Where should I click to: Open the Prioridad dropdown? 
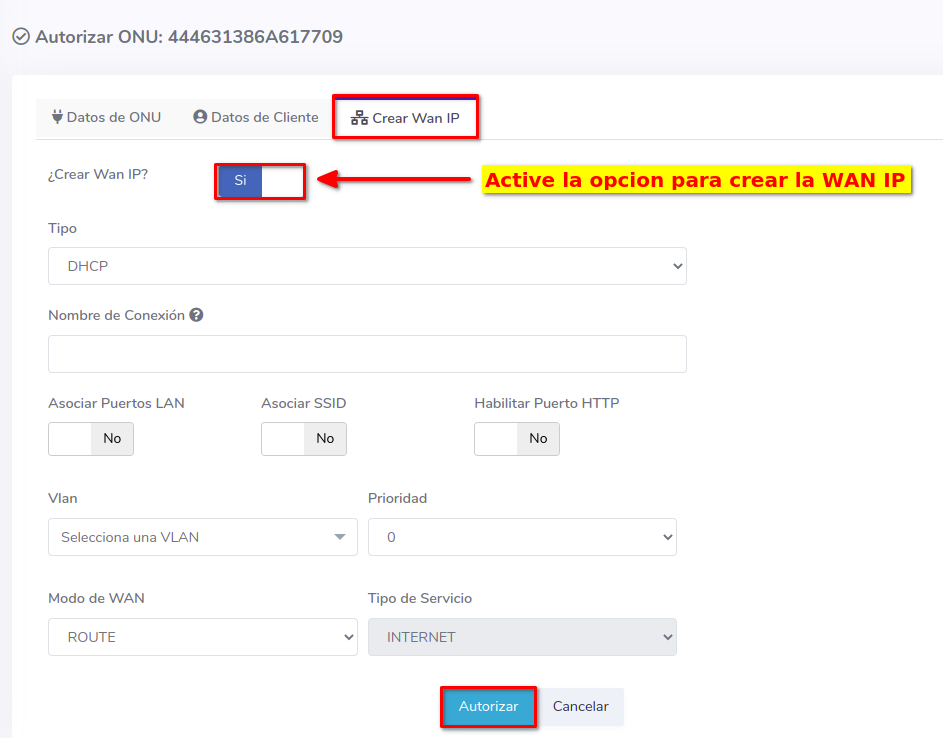pyautogui.click(x=522, y=537)
